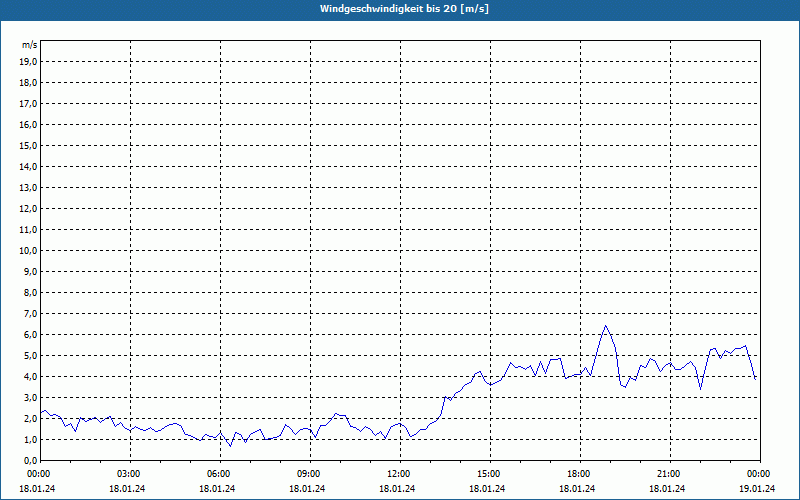Click the 00:00 time label dated 19.01.24
800x500 pixels.
(759, 474)
